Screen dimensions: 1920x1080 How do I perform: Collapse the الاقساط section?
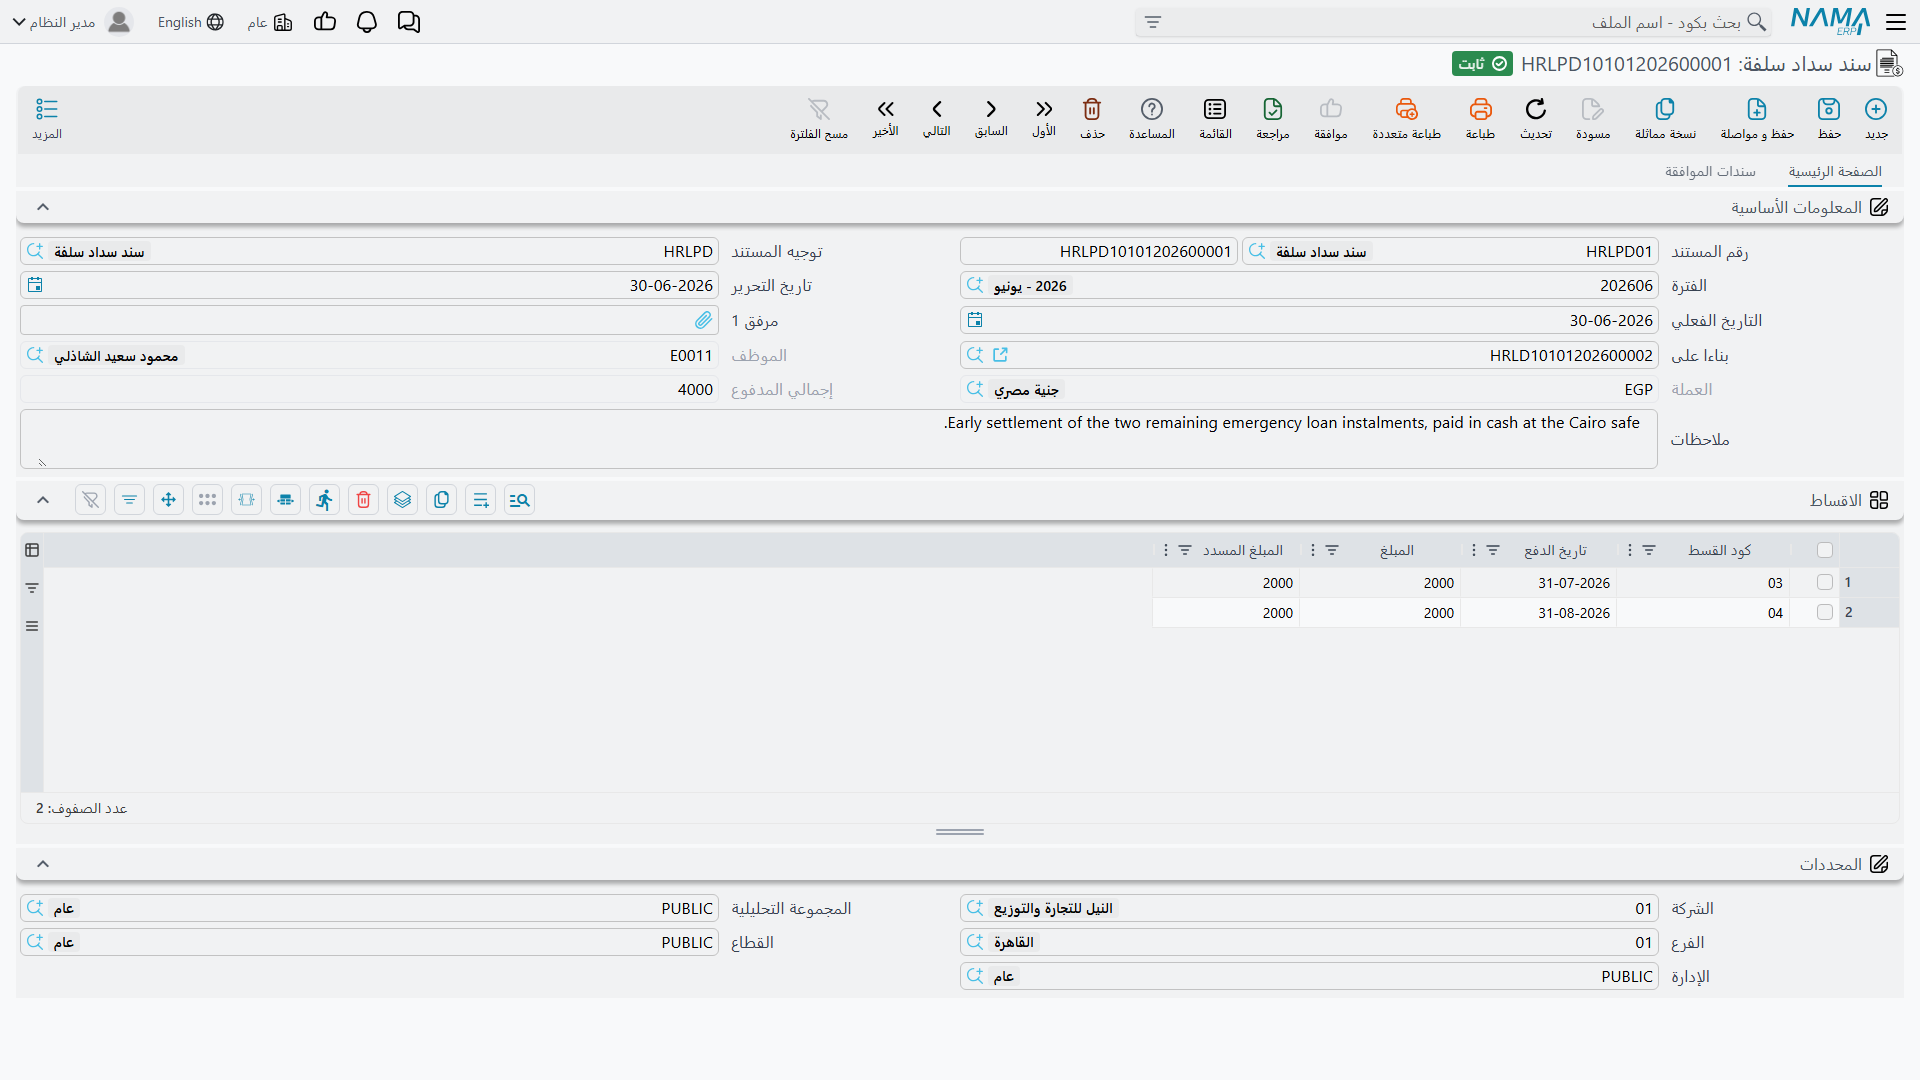(x=43, y=500)
